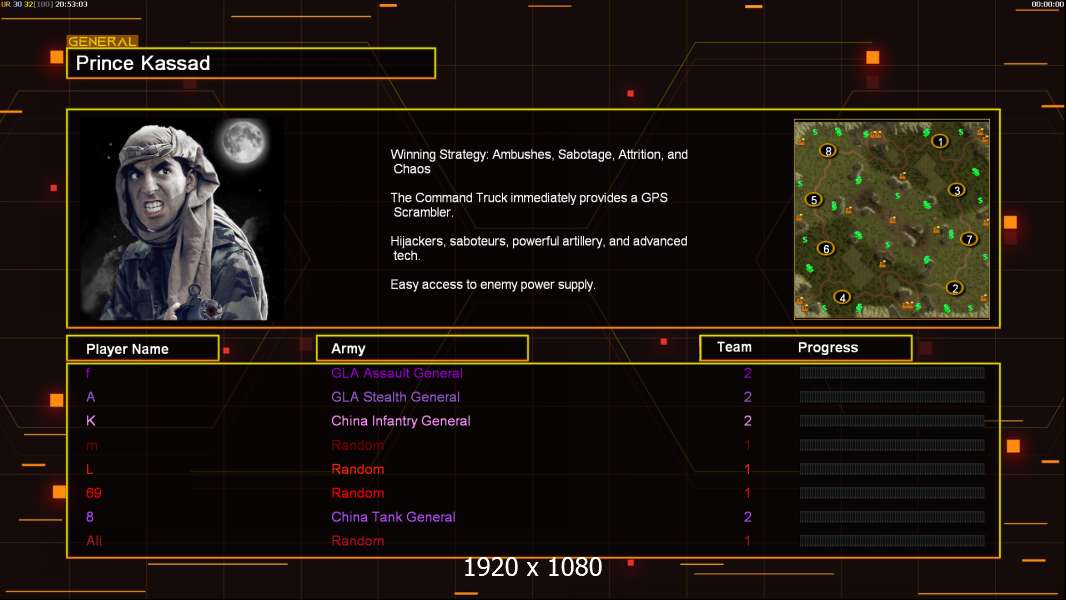
Task: Click team number 2 for player A
Action: [x=748, y=397]
